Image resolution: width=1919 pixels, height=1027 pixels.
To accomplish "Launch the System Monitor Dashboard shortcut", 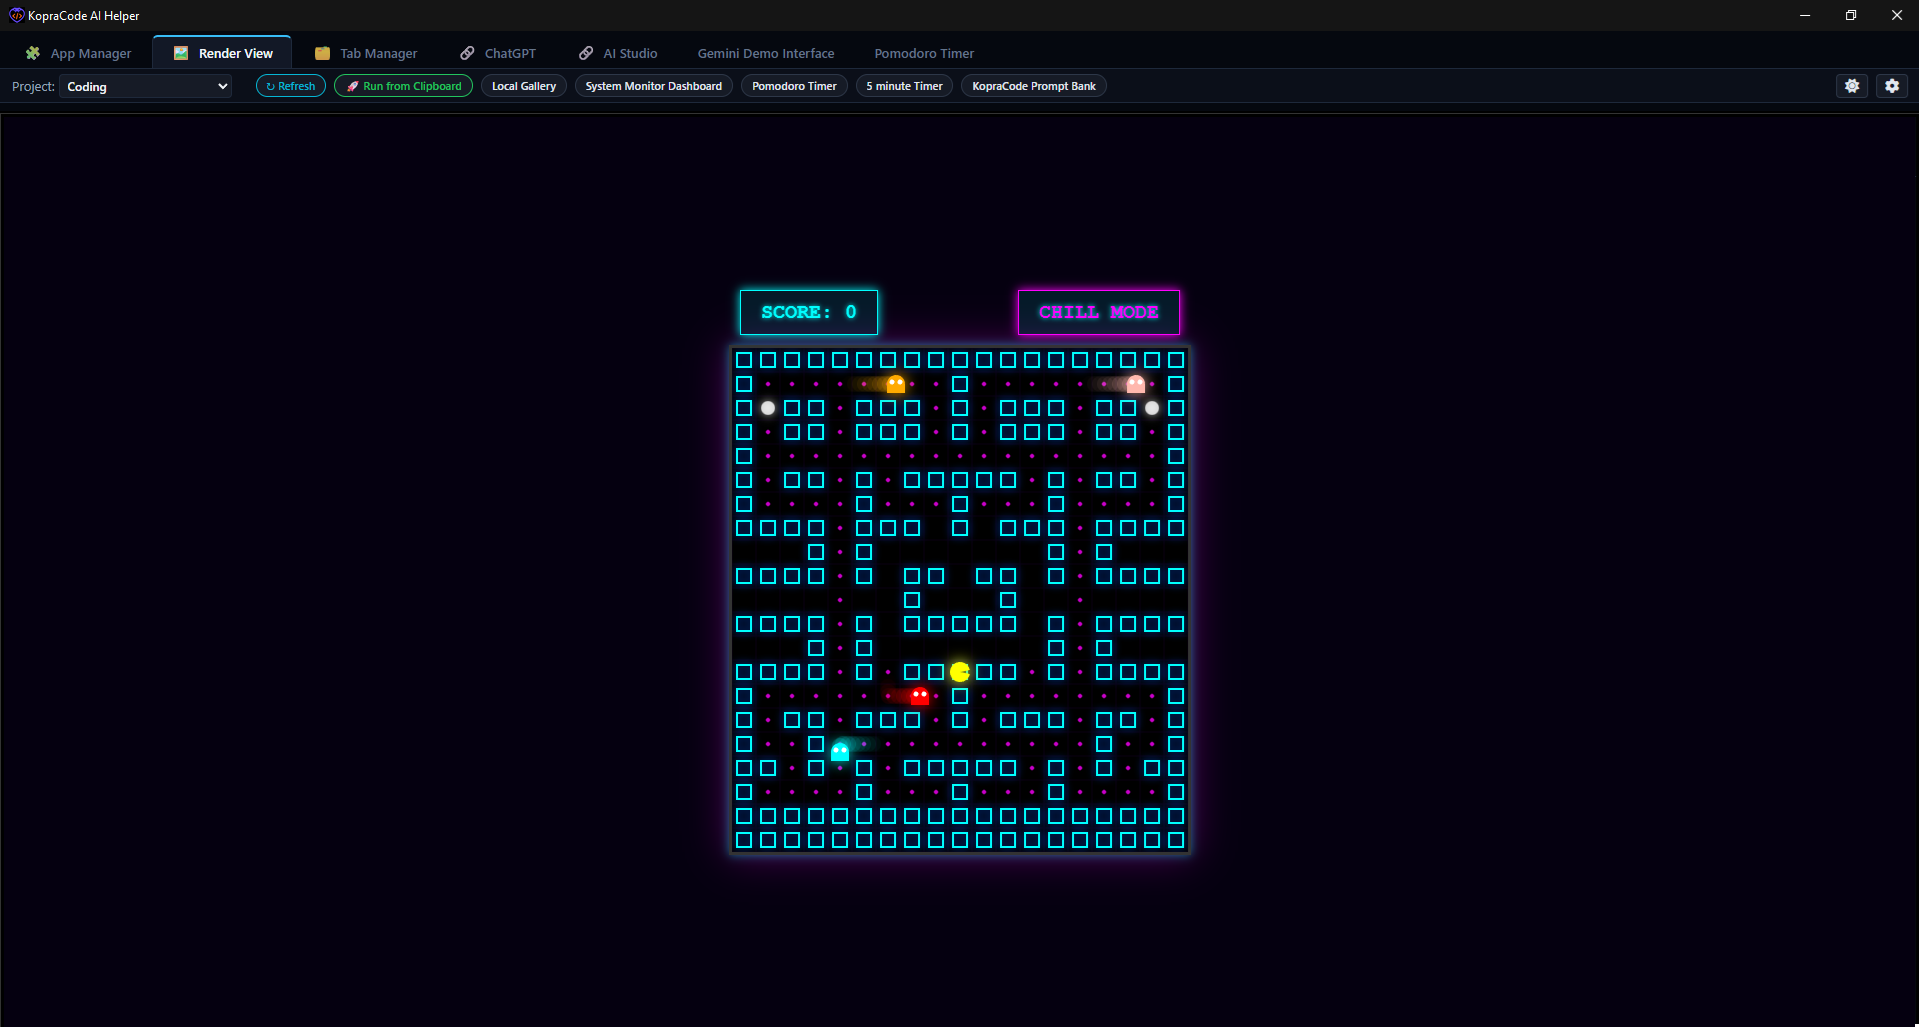I will tap(653, 86).
